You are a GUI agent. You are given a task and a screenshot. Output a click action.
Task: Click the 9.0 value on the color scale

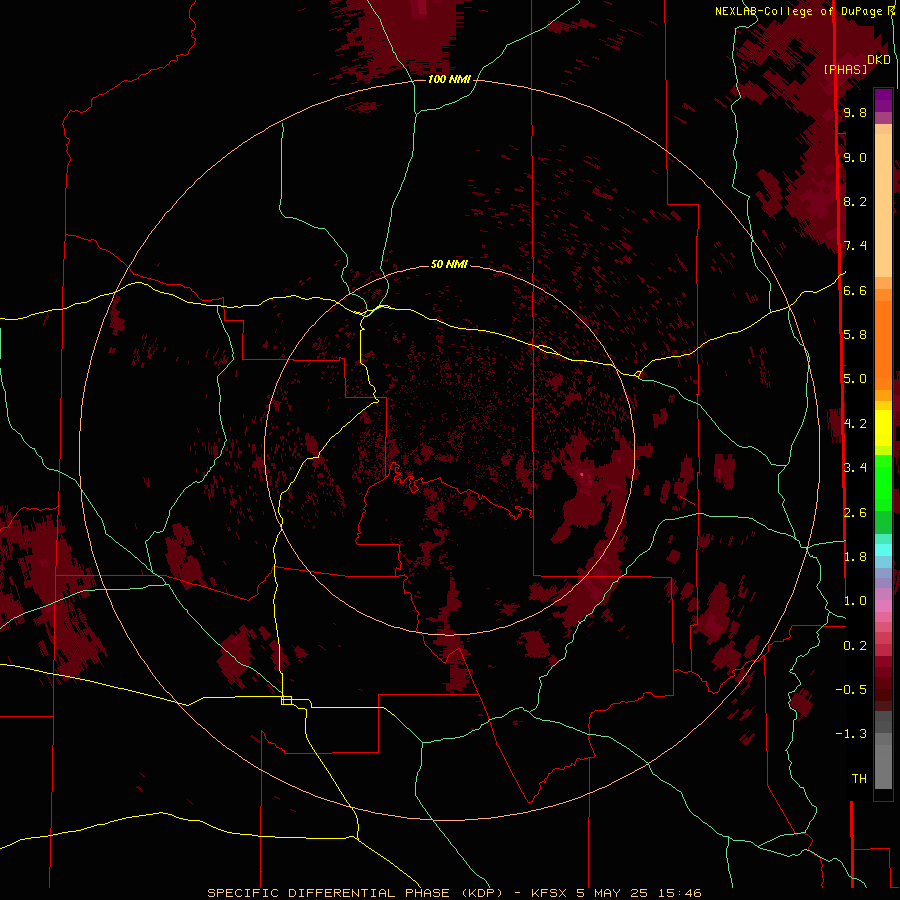855,157
